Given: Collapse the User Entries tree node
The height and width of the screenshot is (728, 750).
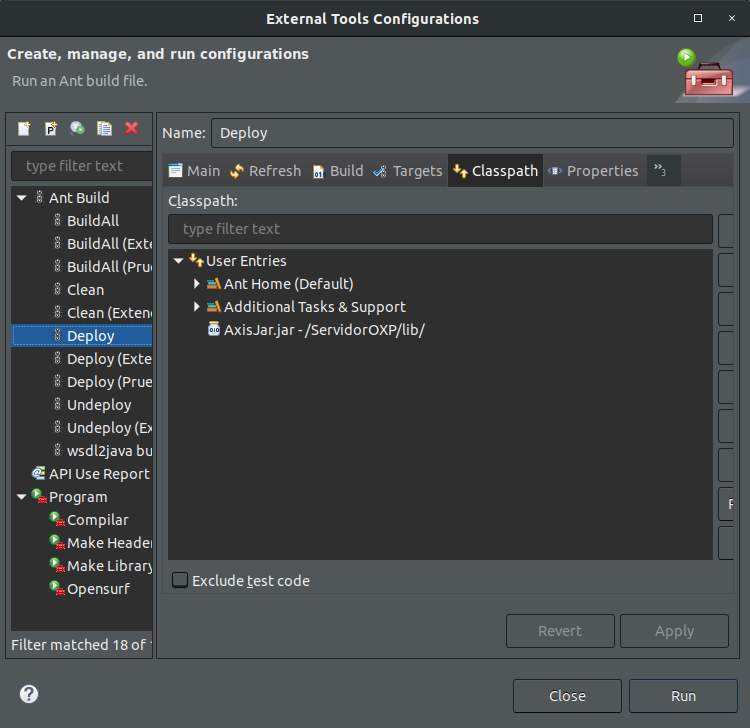Looking at the screenshot, I should pos(178,261).
